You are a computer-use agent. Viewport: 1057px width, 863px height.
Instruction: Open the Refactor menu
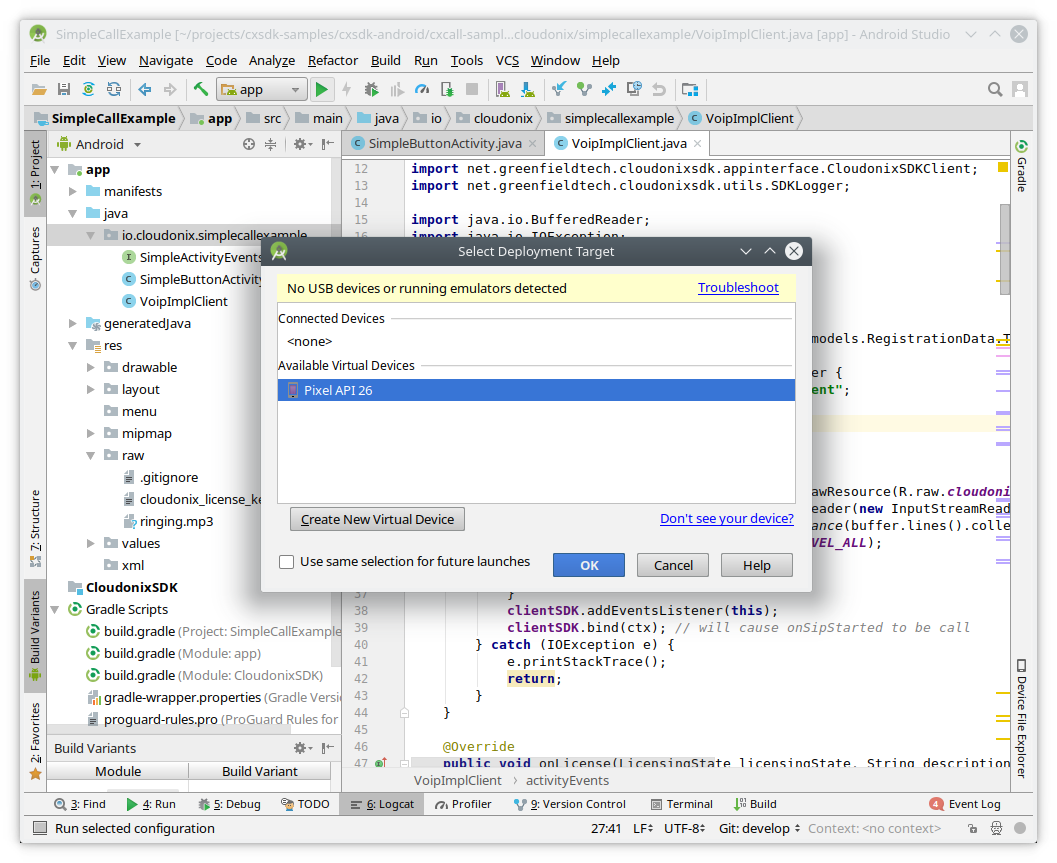tap(332, 60)
